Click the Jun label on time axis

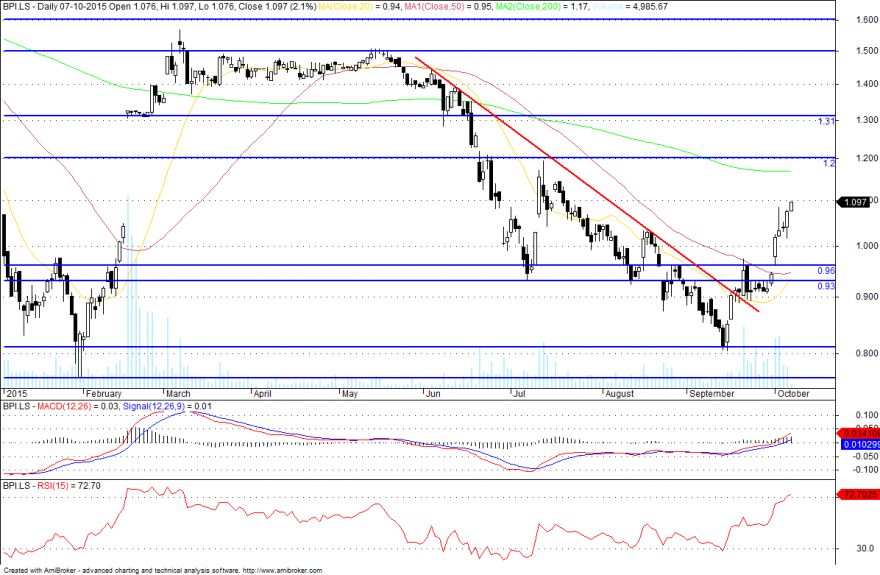pos(433,394)
